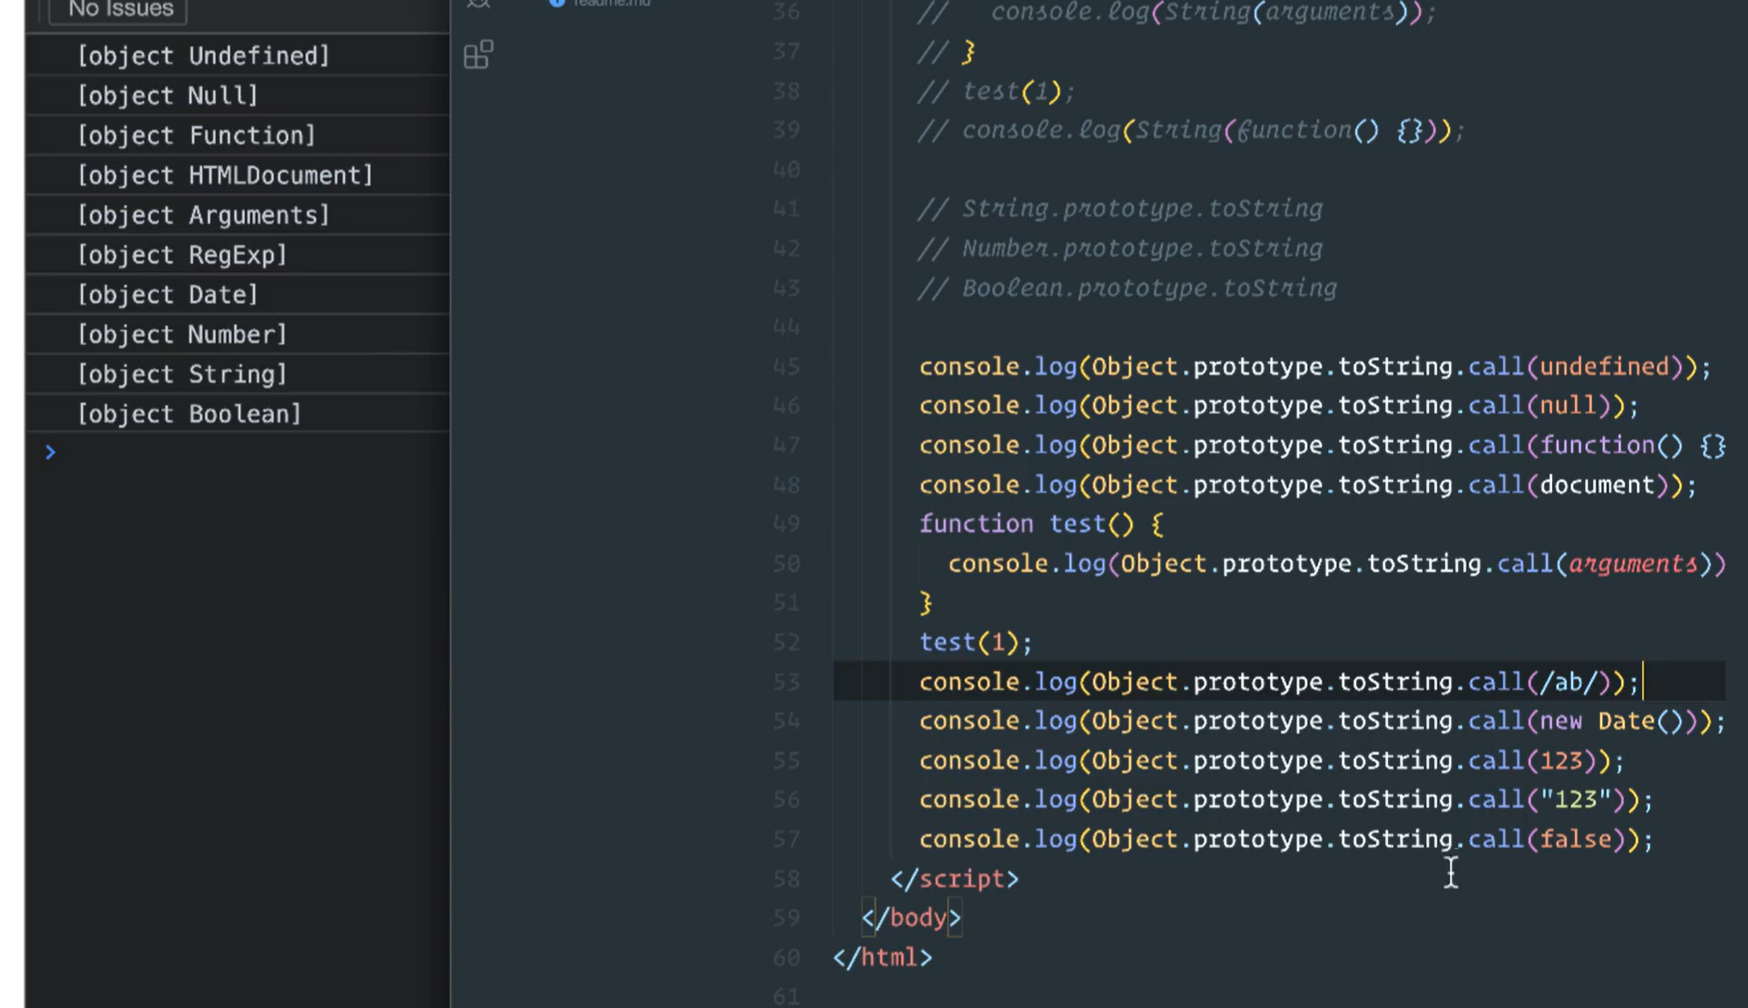Image resolution: width=1748 pixels, height=1008 pixels.
Task: Click the console prompt chevron
Action: tap(50, 453)
